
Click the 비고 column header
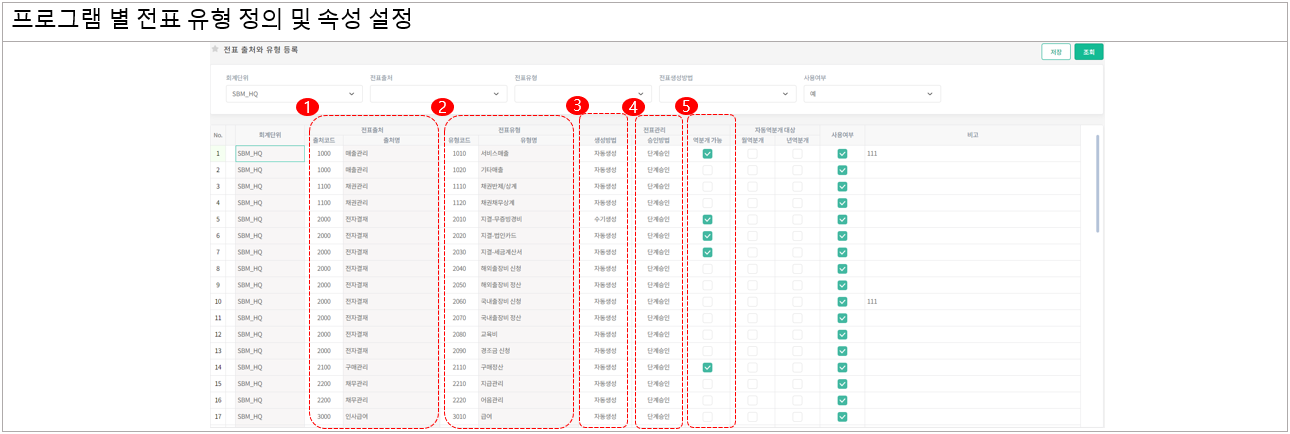point(972,135)
